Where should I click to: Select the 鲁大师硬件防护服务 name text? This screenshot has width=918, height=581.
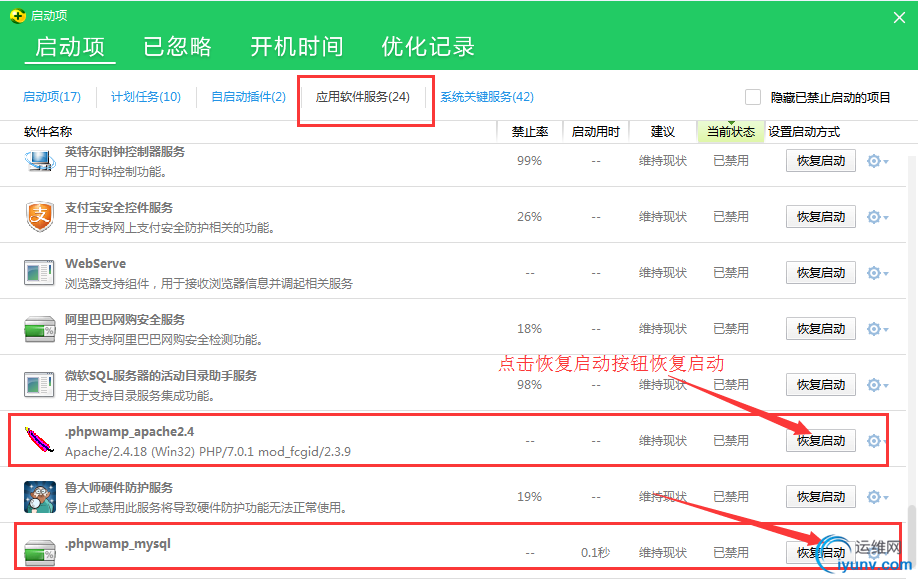click(x=119, y=487)
